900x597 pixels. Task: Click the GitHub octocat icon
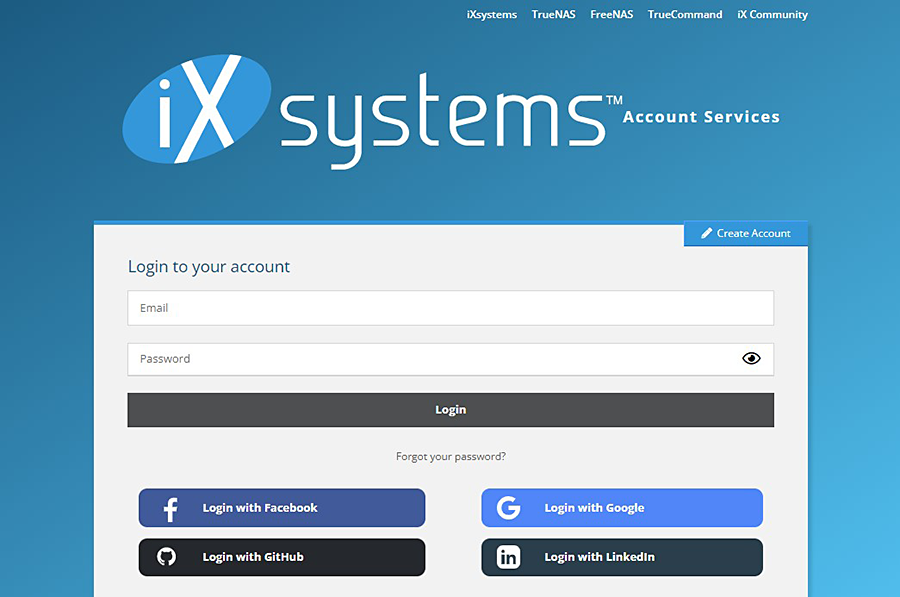pyautogui.click(x=167, y=557)
